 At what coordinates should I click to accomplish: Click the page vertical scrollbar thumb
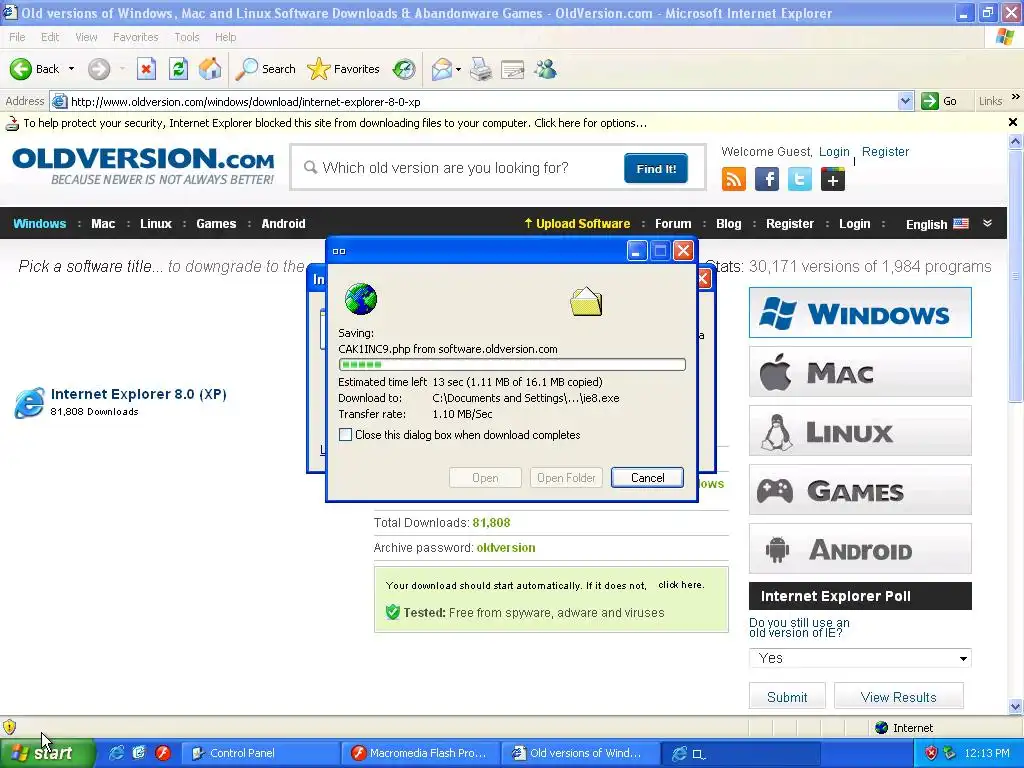pos(1016,274)
